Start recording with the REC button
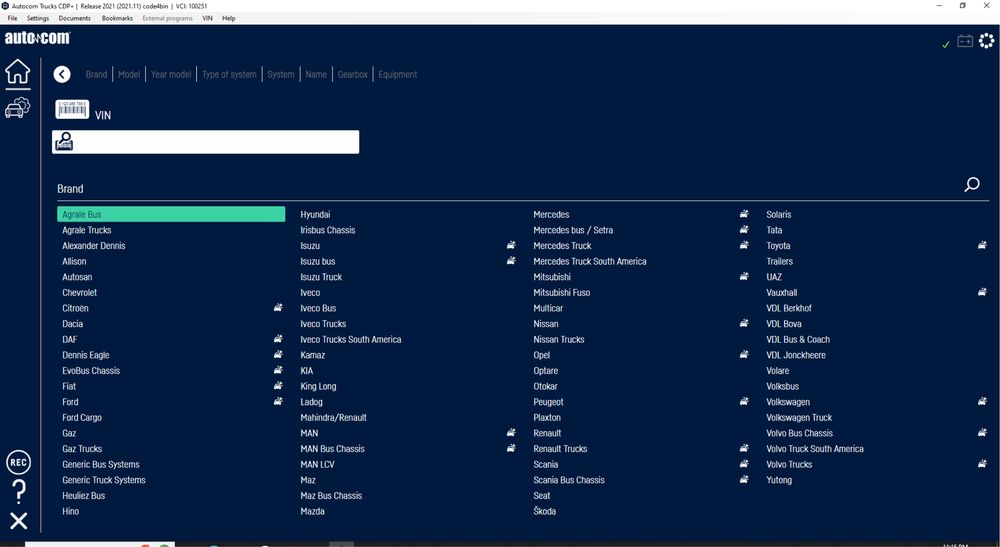Image resolution: width=1000 pixels, height=547 pixels. coord(18,462)
